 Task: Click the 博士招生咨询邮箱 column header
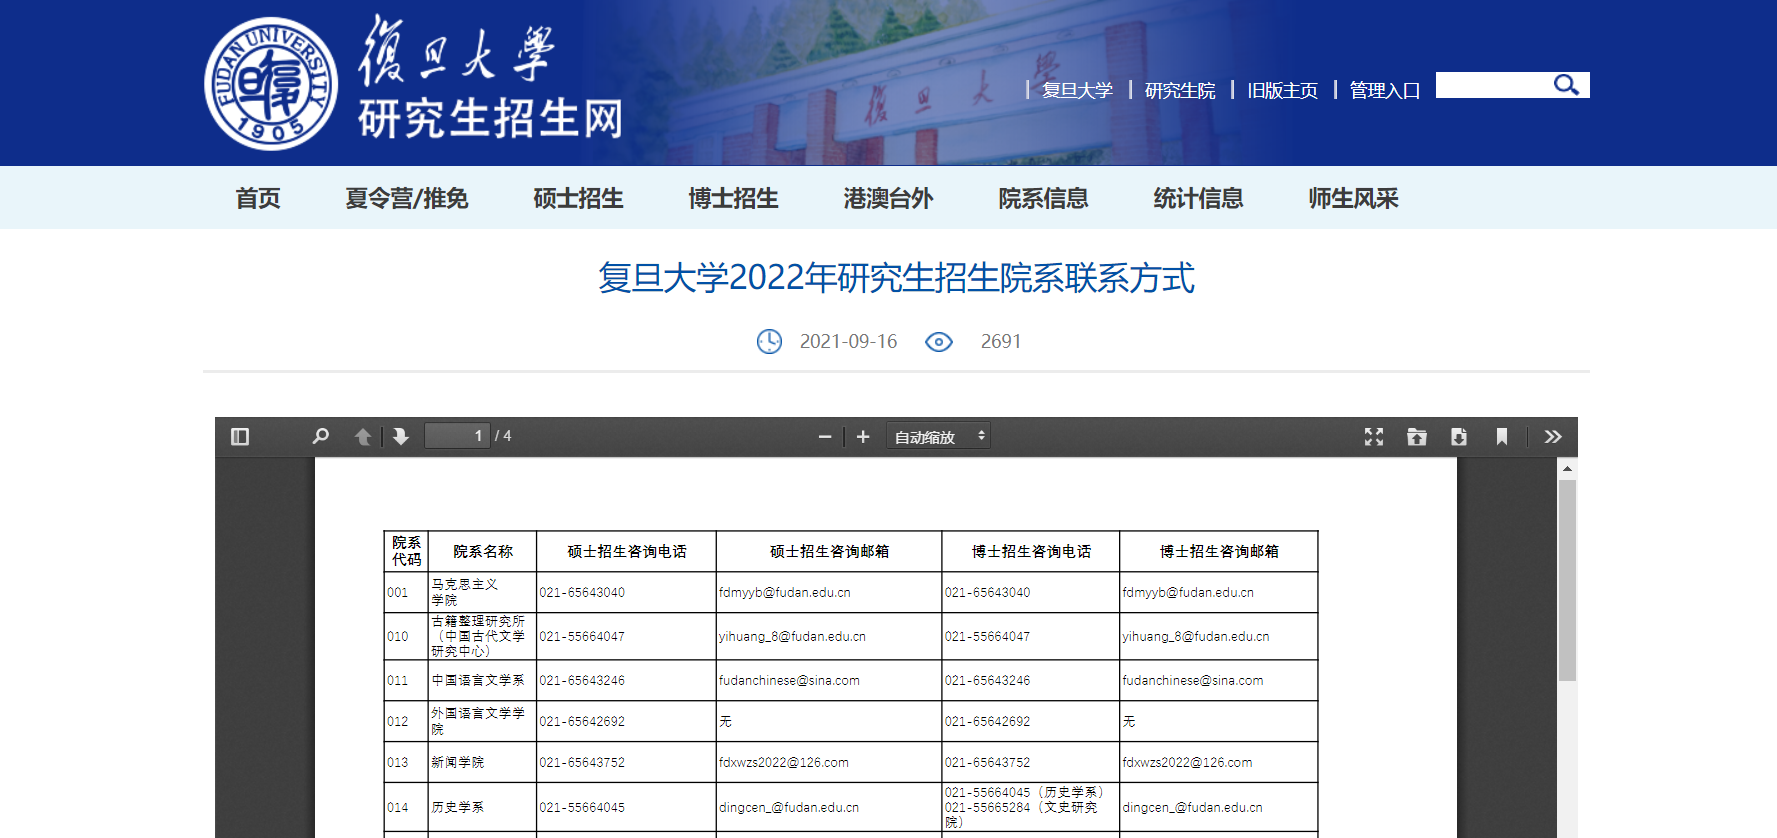(1219, 551)
